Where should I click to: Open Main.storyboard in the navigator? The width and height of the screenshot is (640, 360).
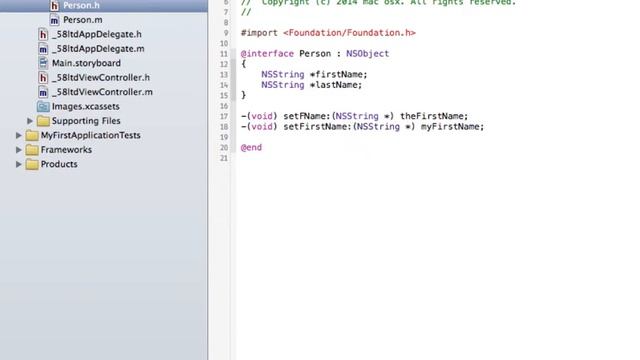(87, 63)
